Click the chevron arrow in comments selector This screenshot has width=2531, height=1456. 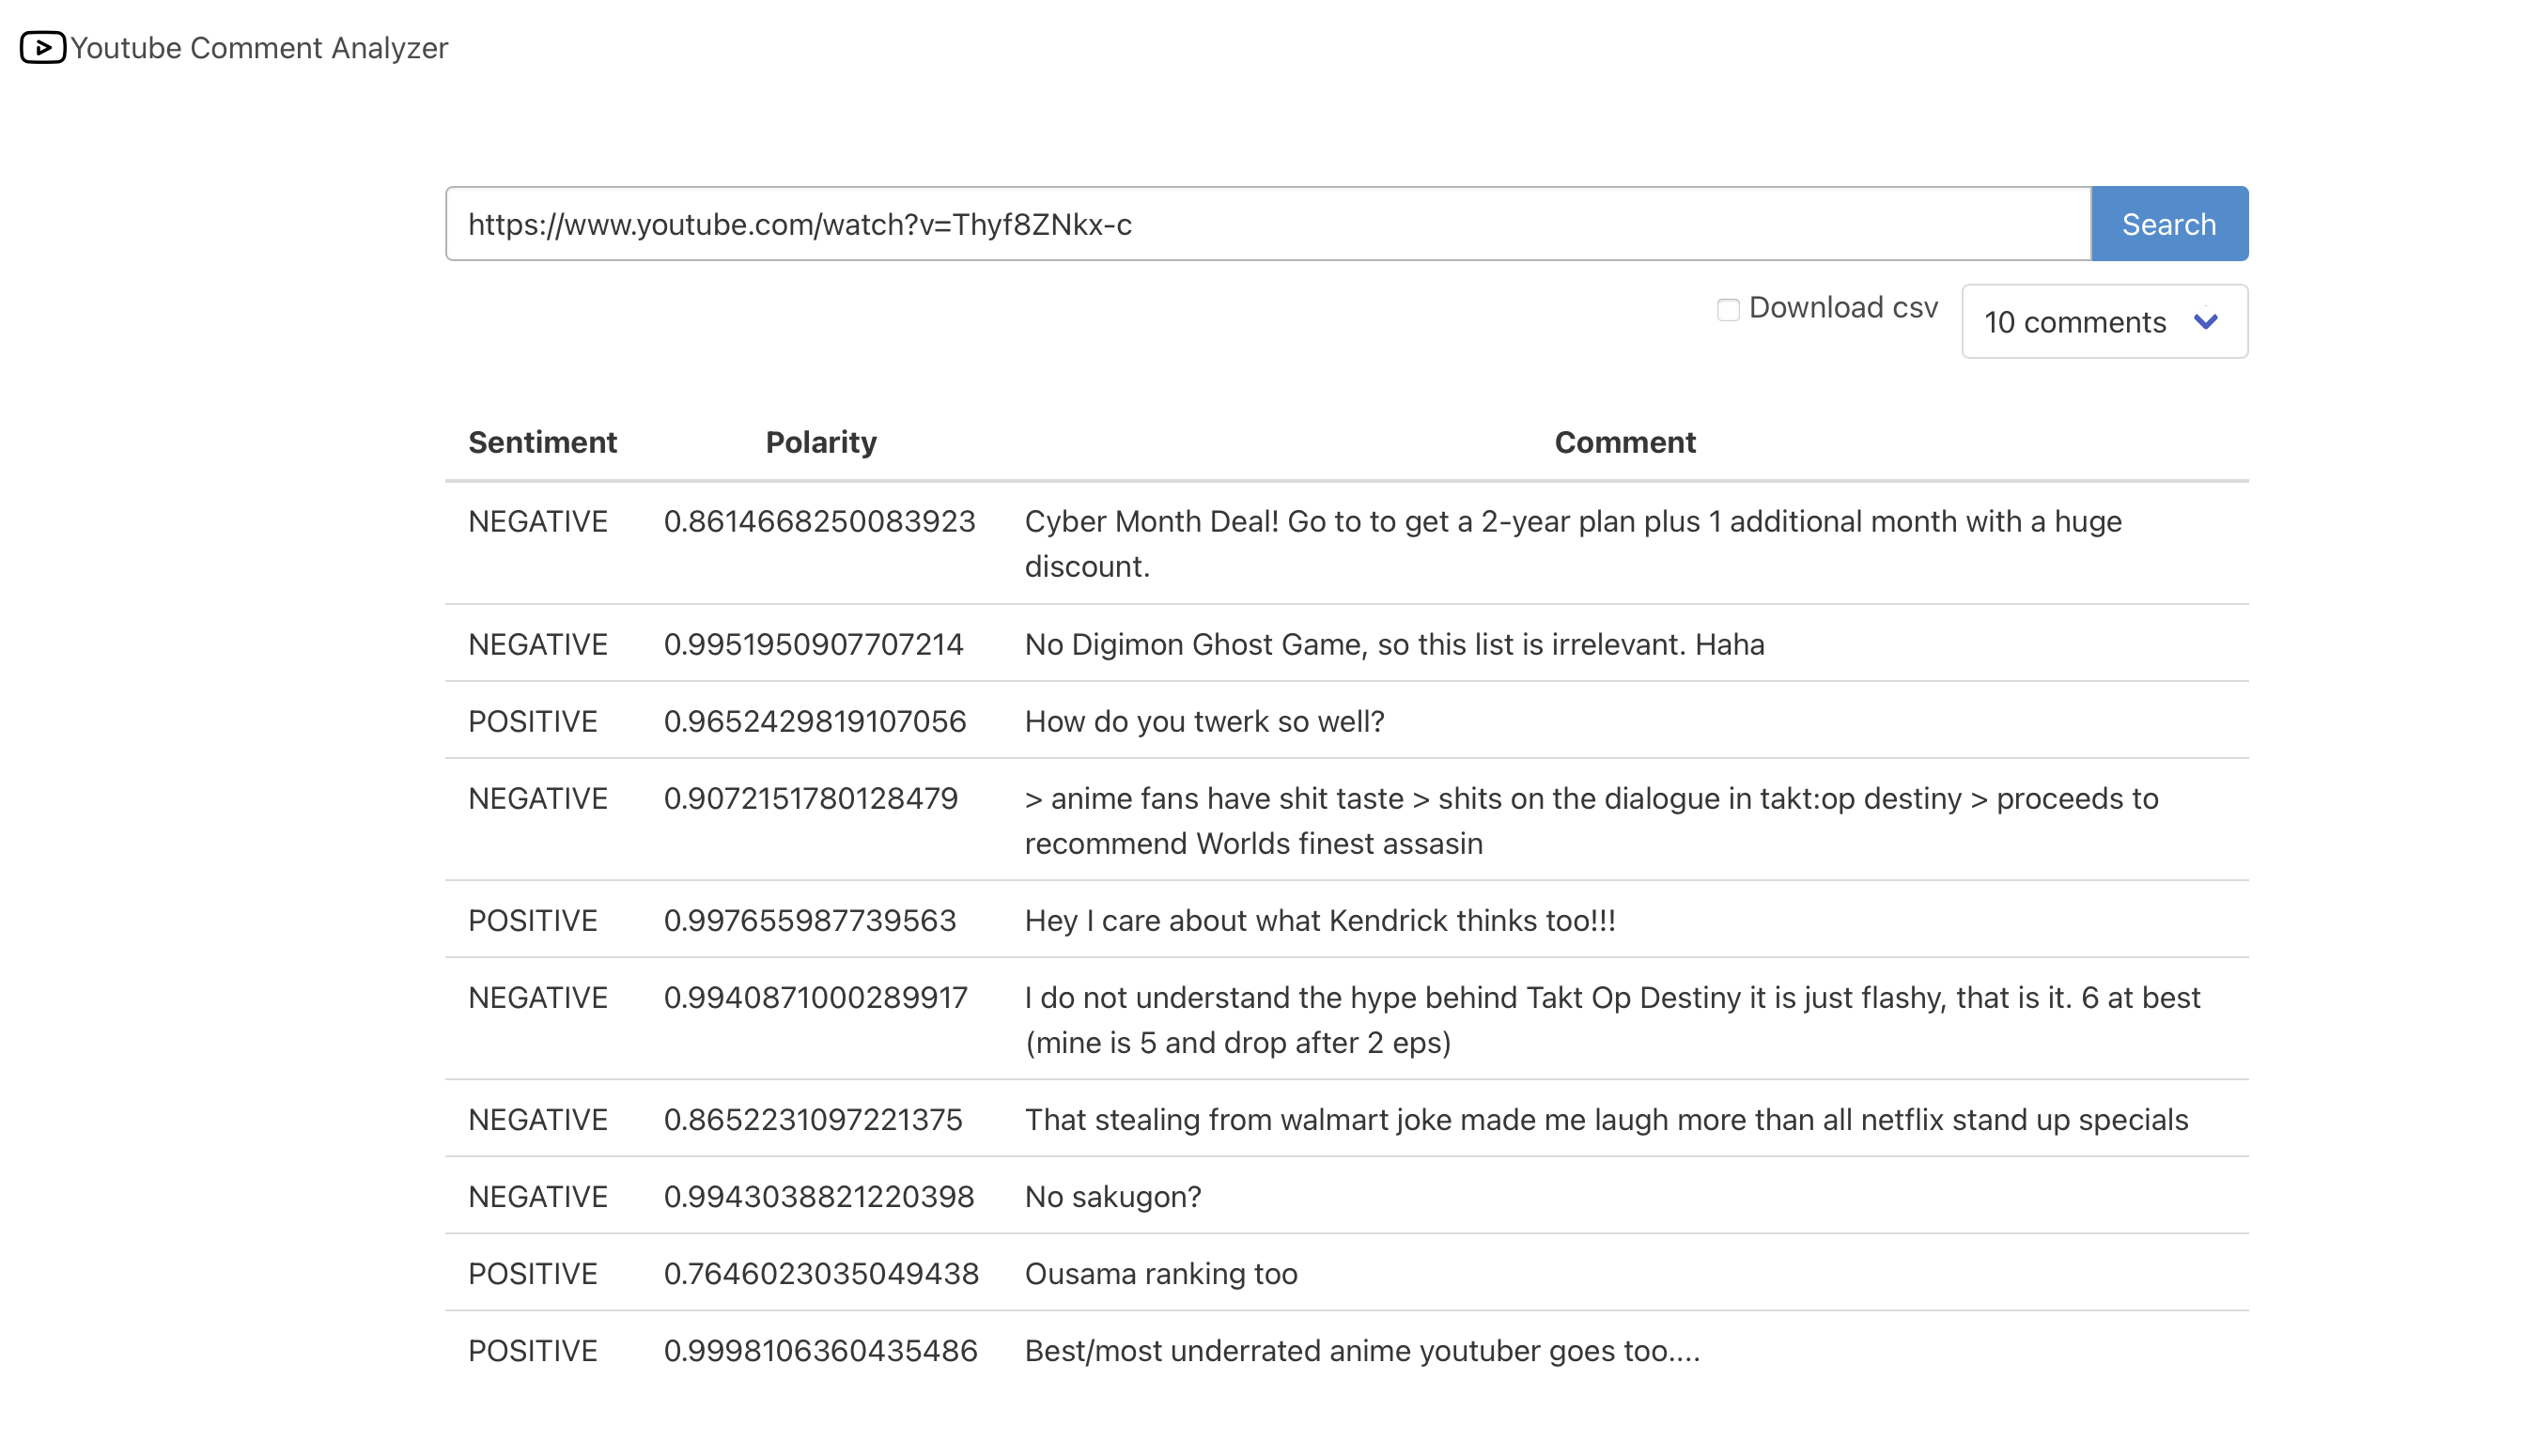pyautogui.click(x=2205, y=322)
